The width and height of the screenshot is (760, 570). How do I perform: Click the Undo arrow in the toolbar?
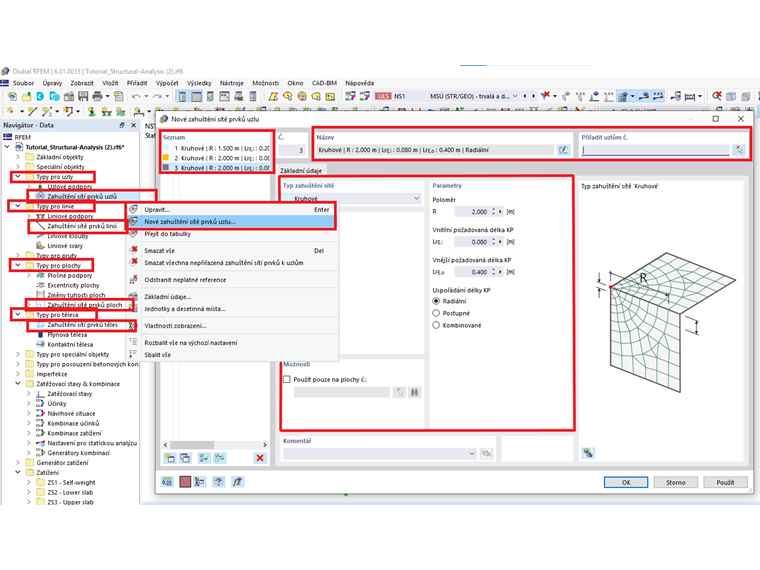(x=136, y=96)
